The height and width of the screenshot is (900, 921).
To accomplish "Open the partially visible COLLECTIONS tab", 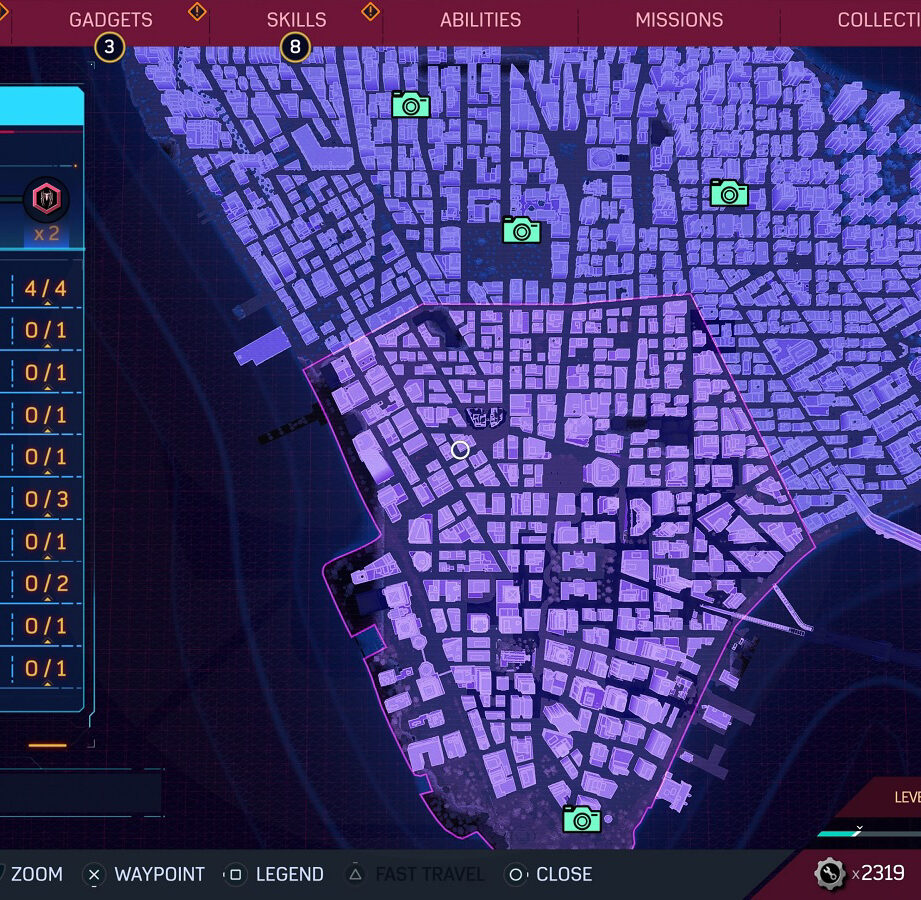I will pos(879,20).
